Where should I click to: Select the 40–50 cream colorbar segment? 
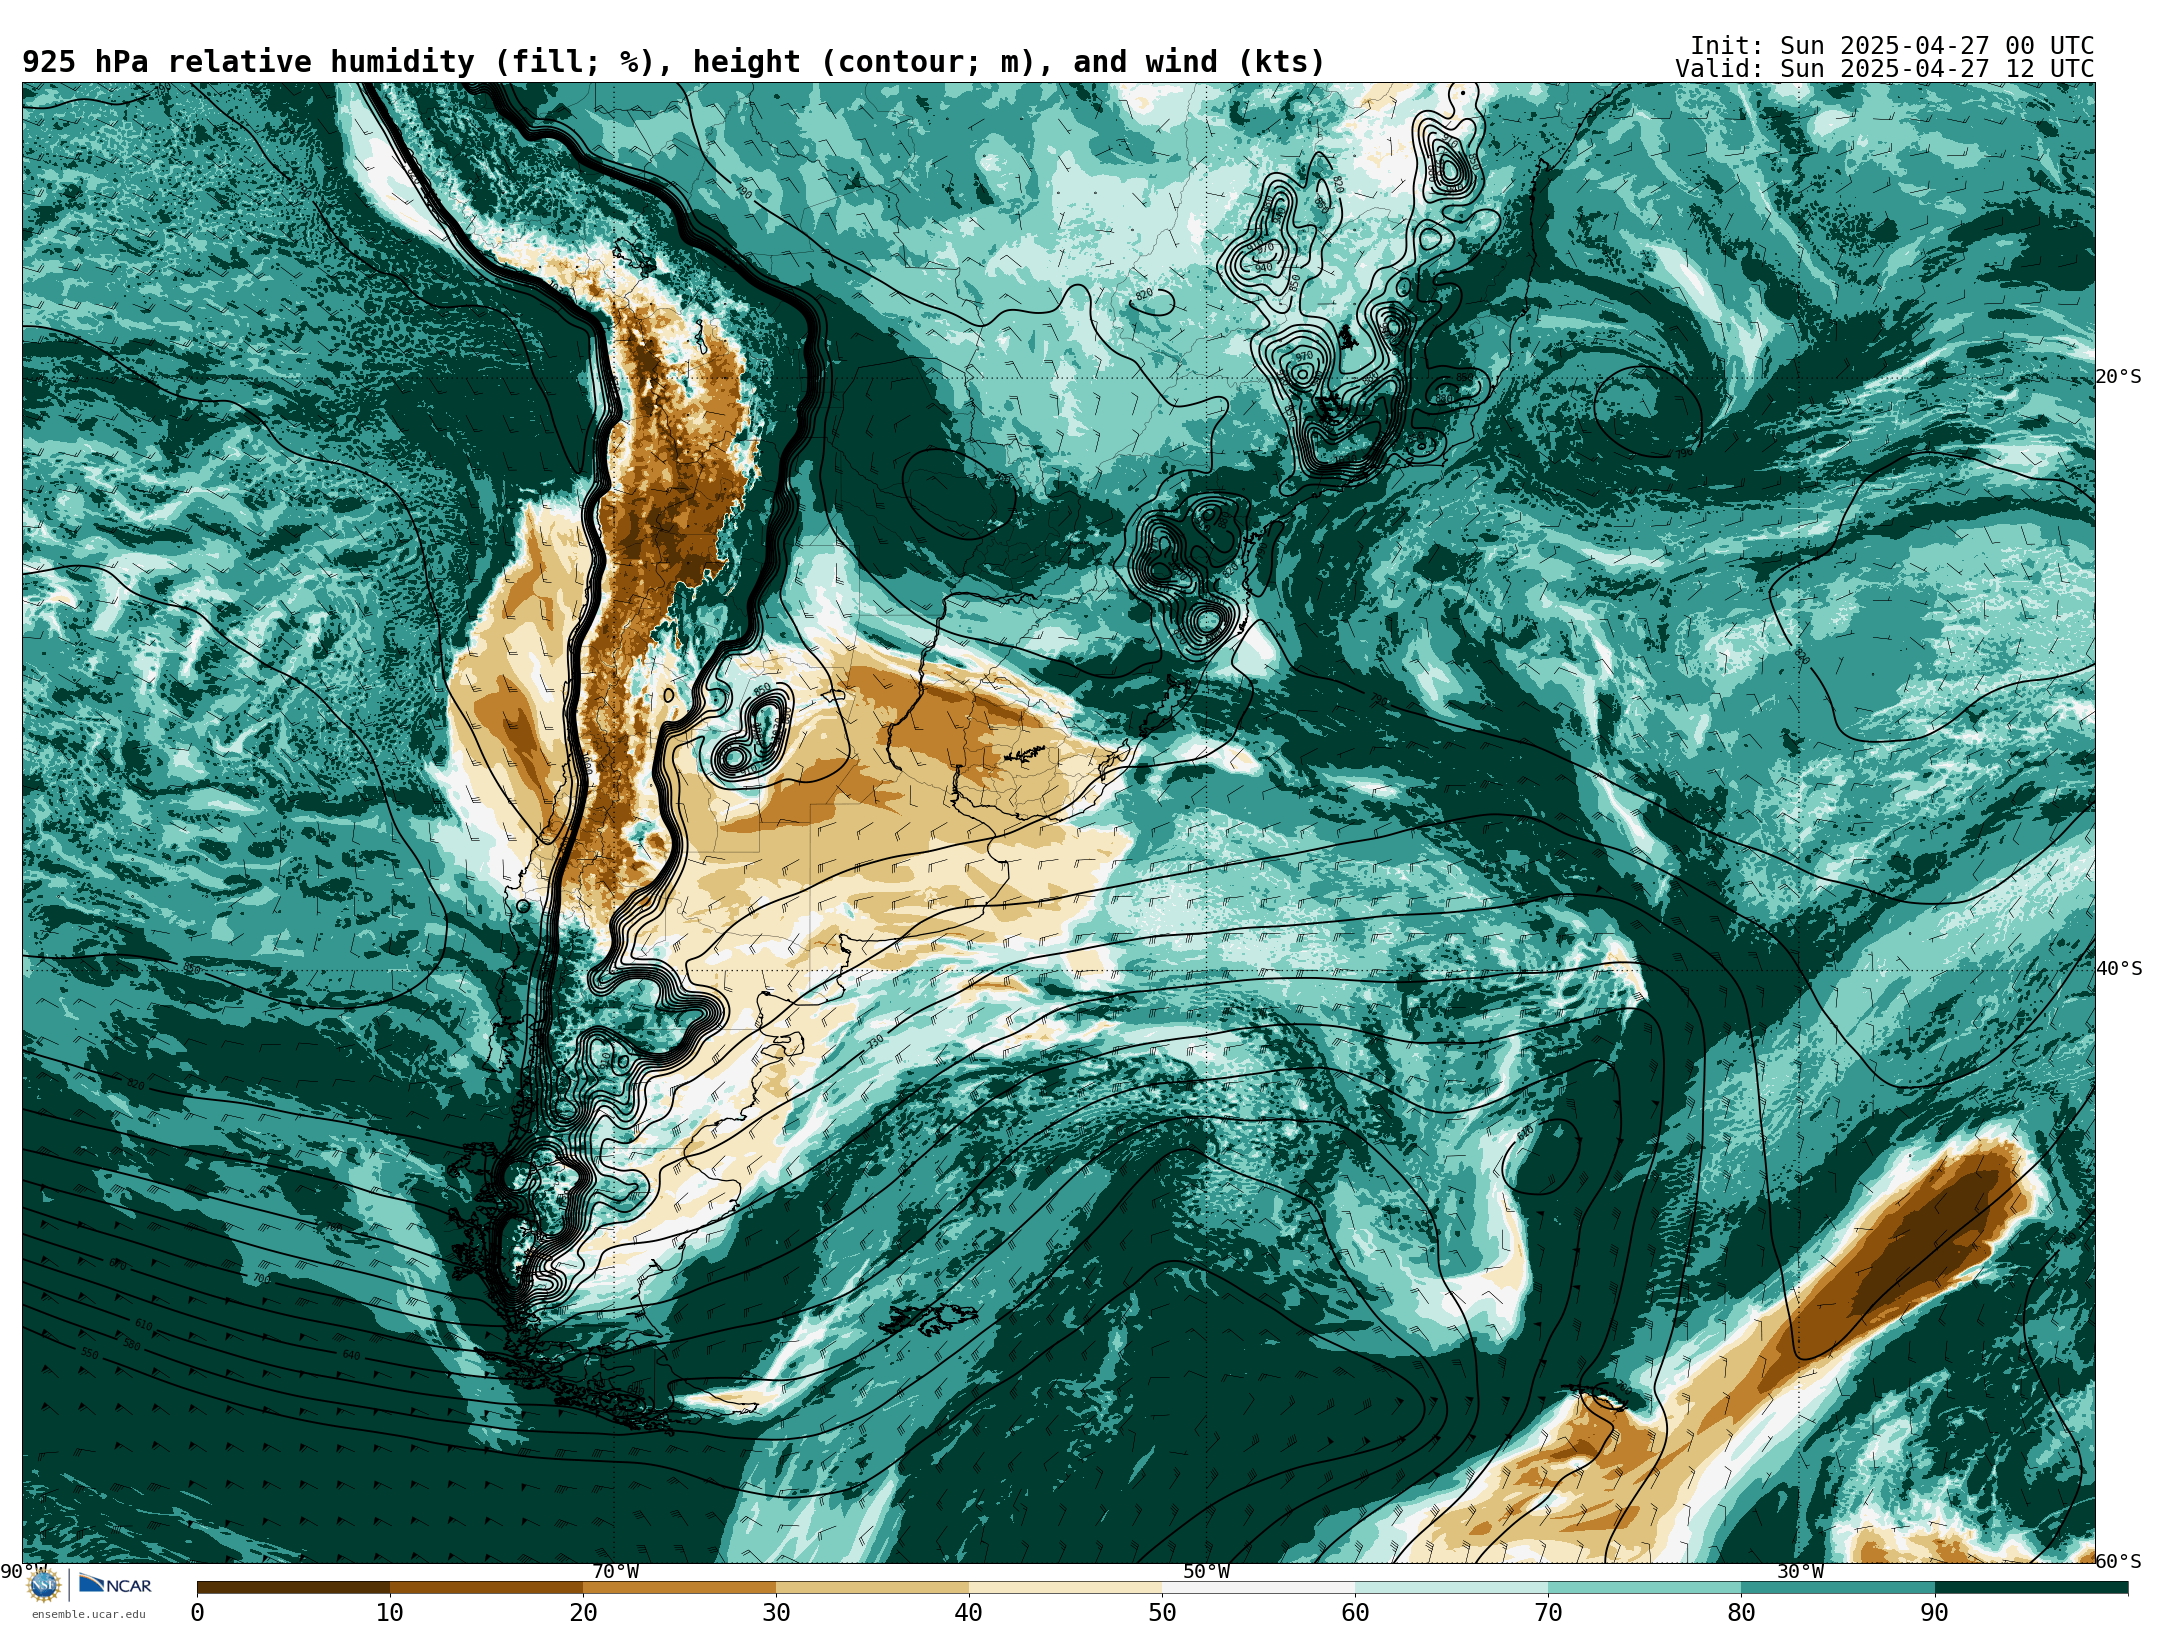point(1065,1587)
